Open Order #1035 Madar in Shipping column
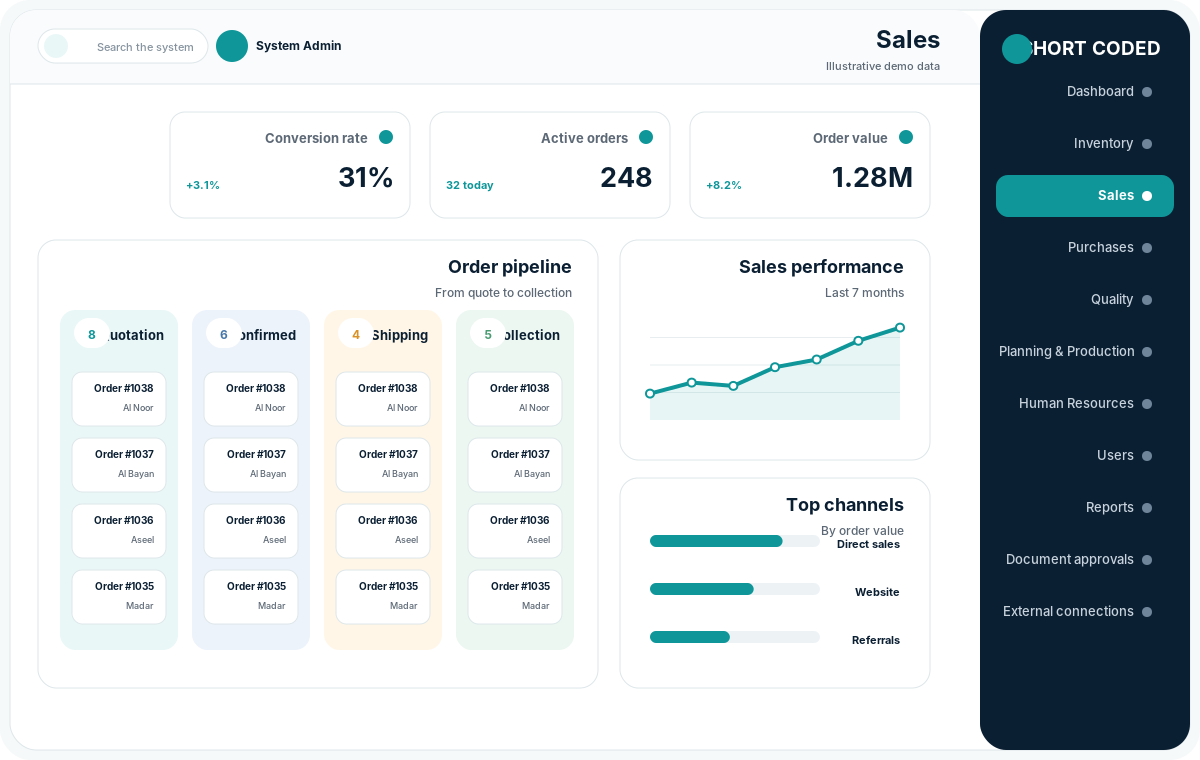 click(383, 597)
